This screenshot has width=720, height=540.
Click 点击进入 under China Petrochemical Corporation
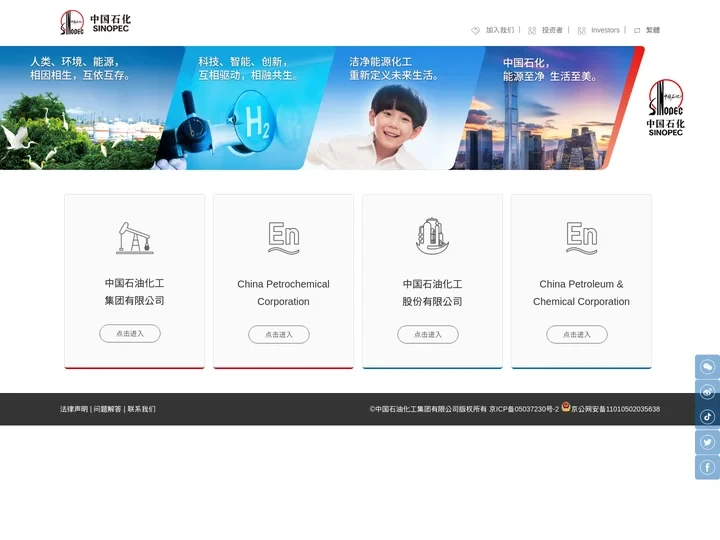coord(279,334)
